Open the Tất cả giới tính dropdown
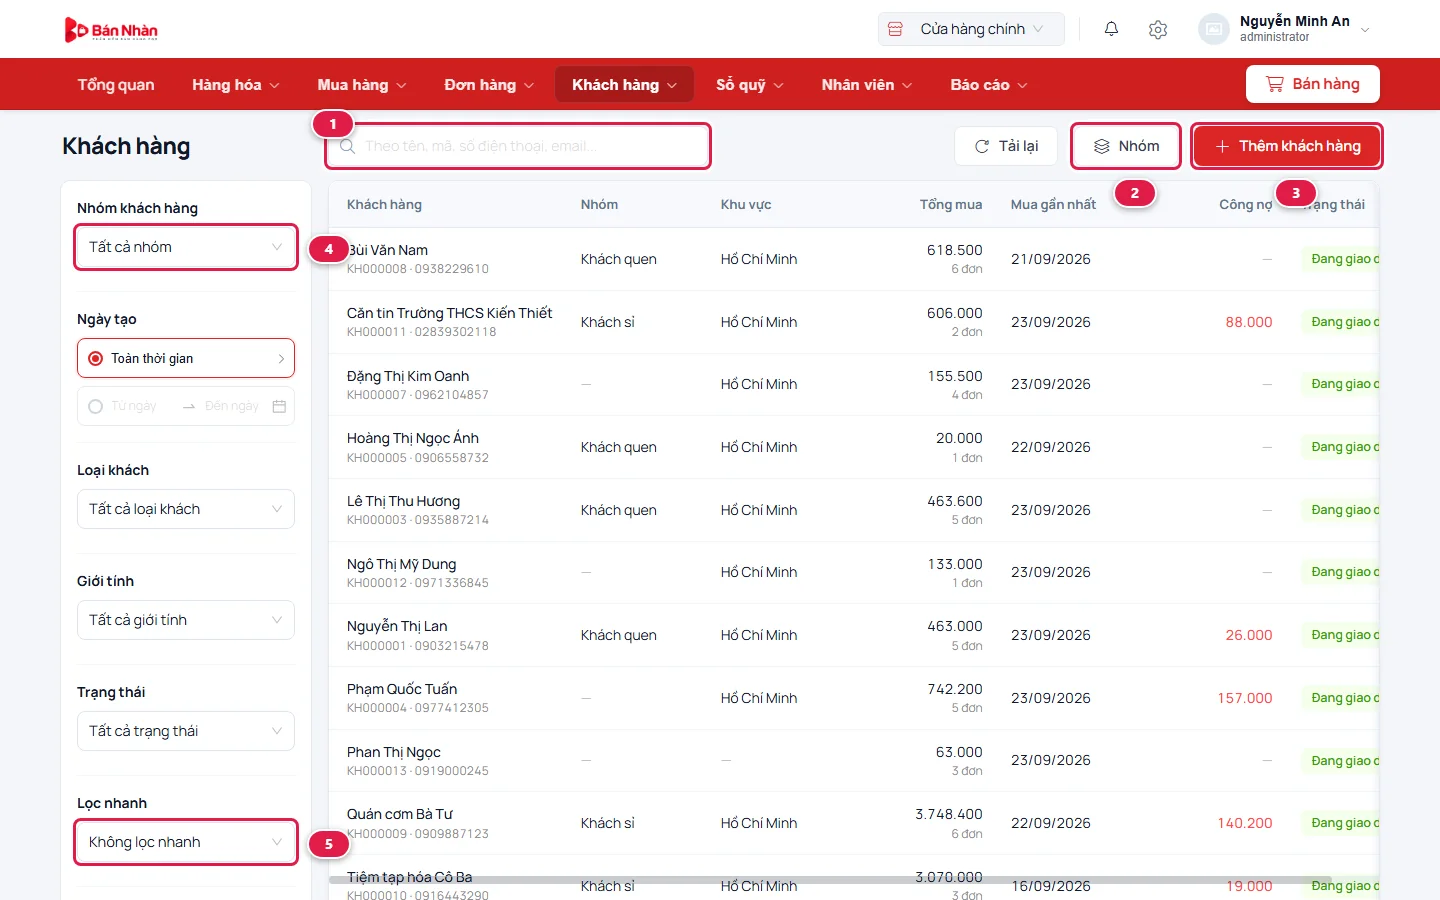Image resolution: width=1440 pixels, height=900 pixels. pos(186,620)
